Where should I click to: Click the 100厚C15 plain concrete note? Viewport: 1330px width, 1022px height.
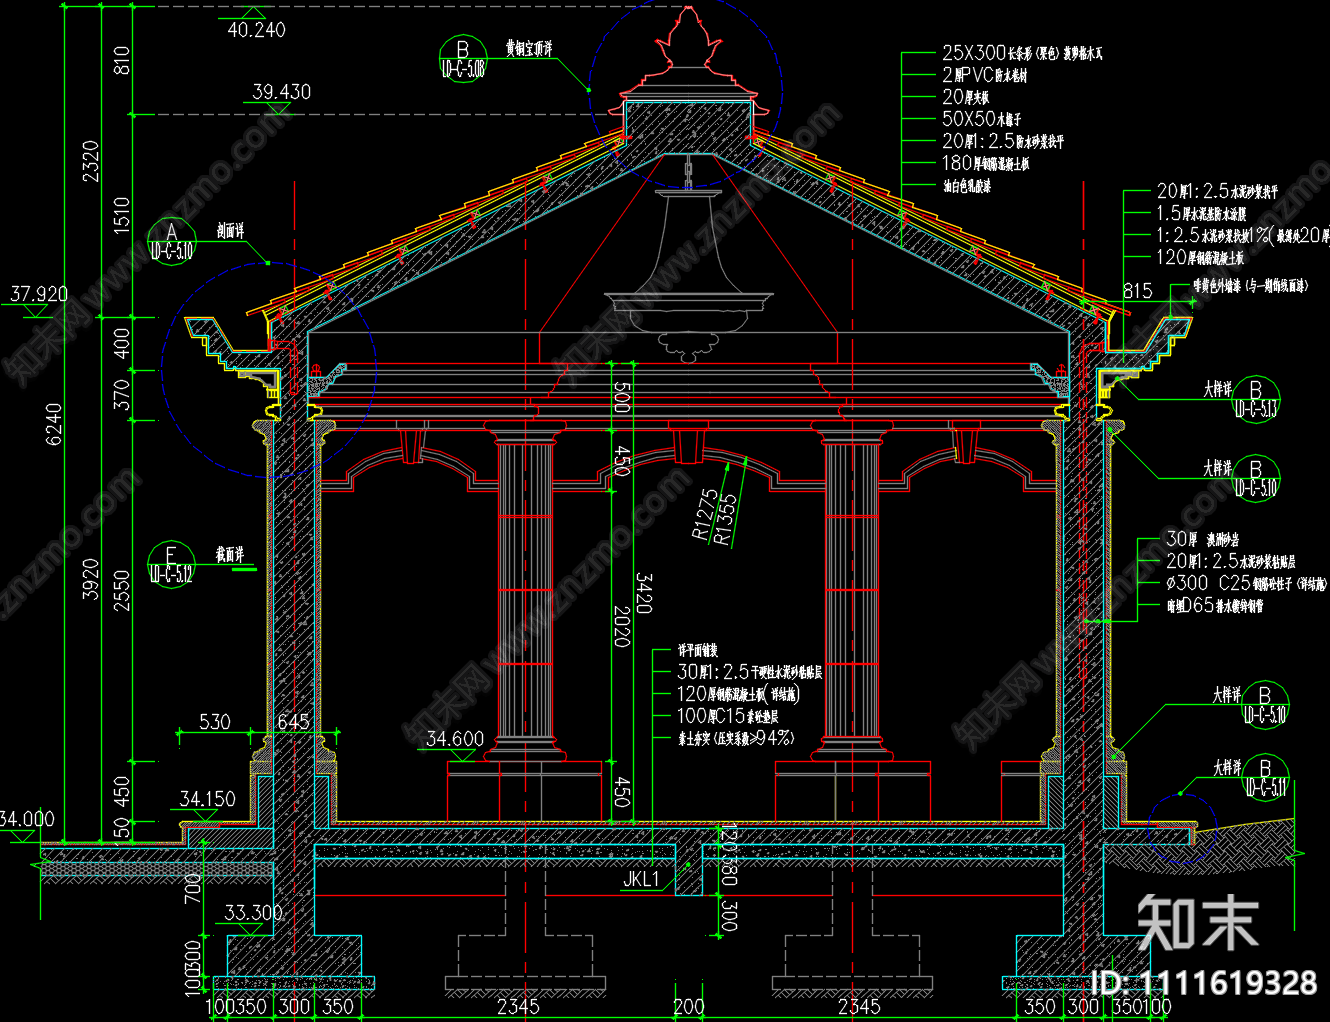pyautogui.click(x=728, y=716)
